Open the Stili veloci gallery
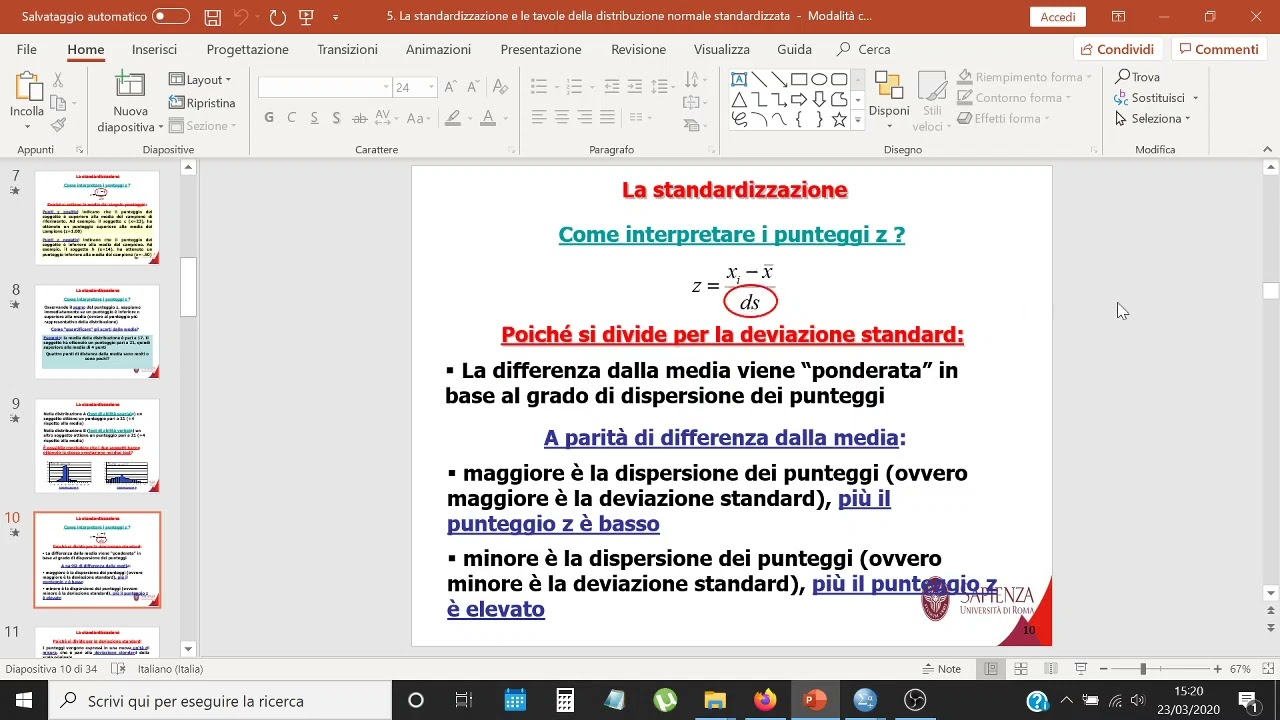1280x720 pixels. point(931,101)
